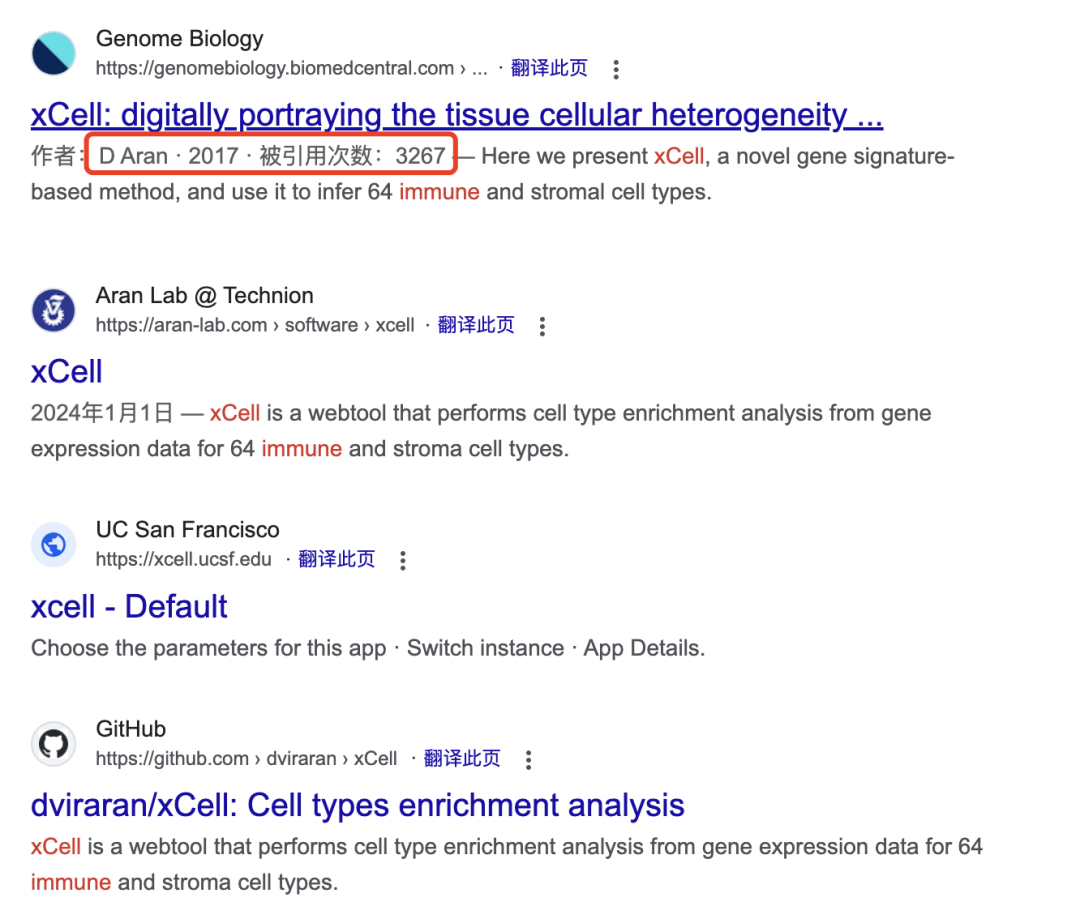Viewport: 1080px width, 919px height.
Task: Click the Aran Lab Technion favicon
Action: 54,310
